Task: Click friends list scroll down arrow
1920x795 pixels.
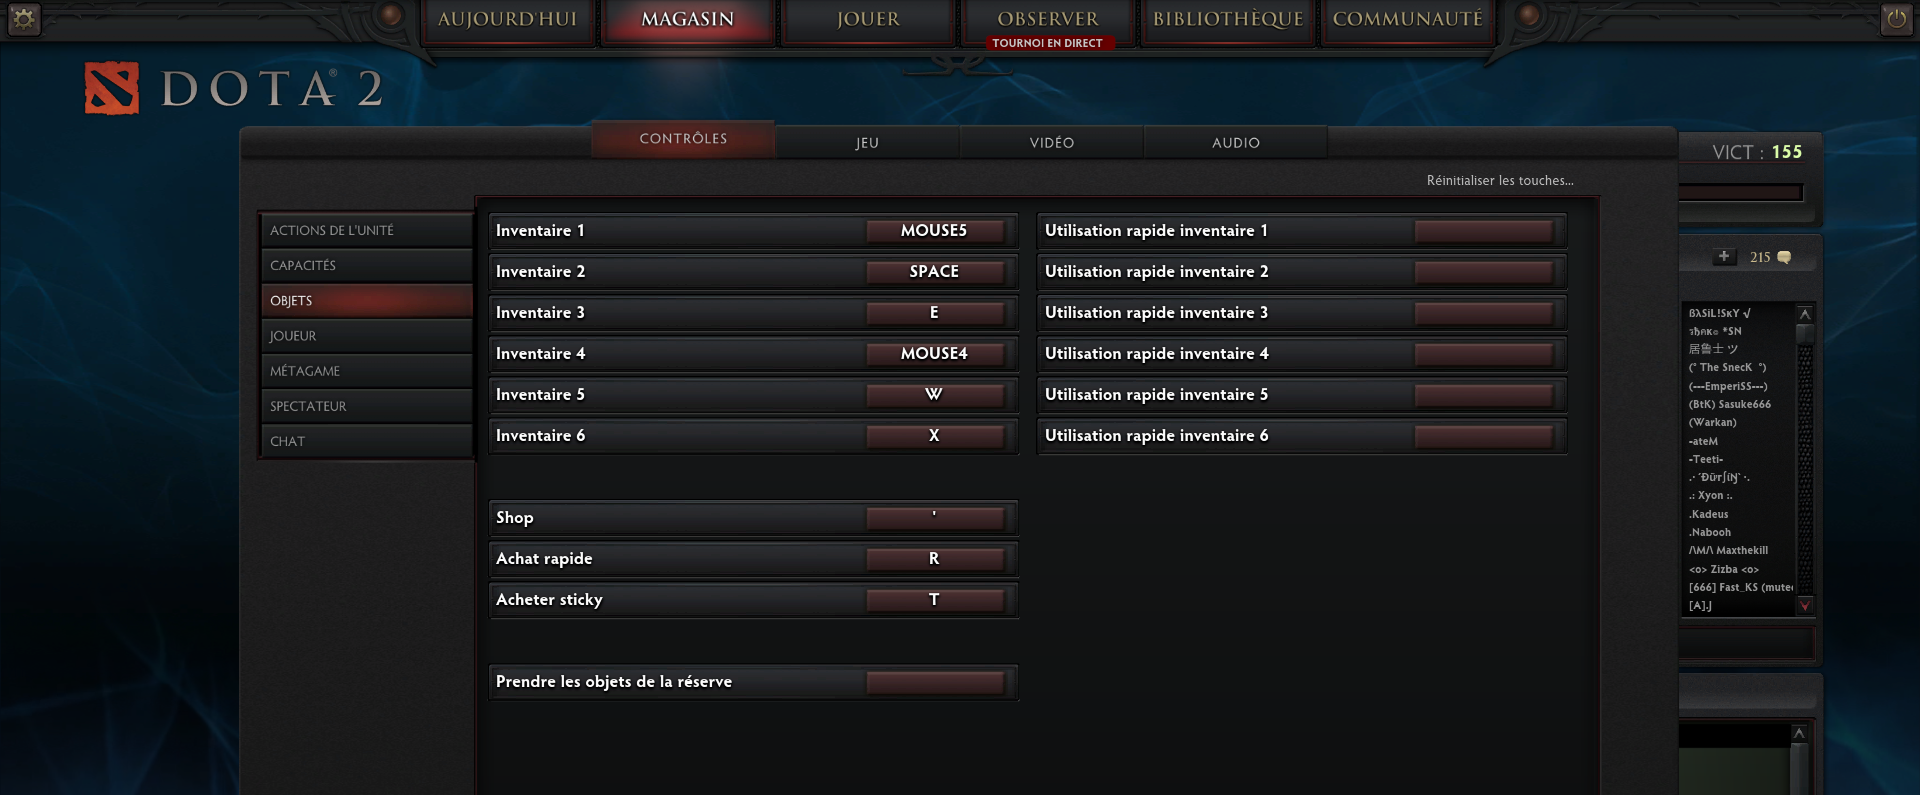Action: tap(1805, 605)
